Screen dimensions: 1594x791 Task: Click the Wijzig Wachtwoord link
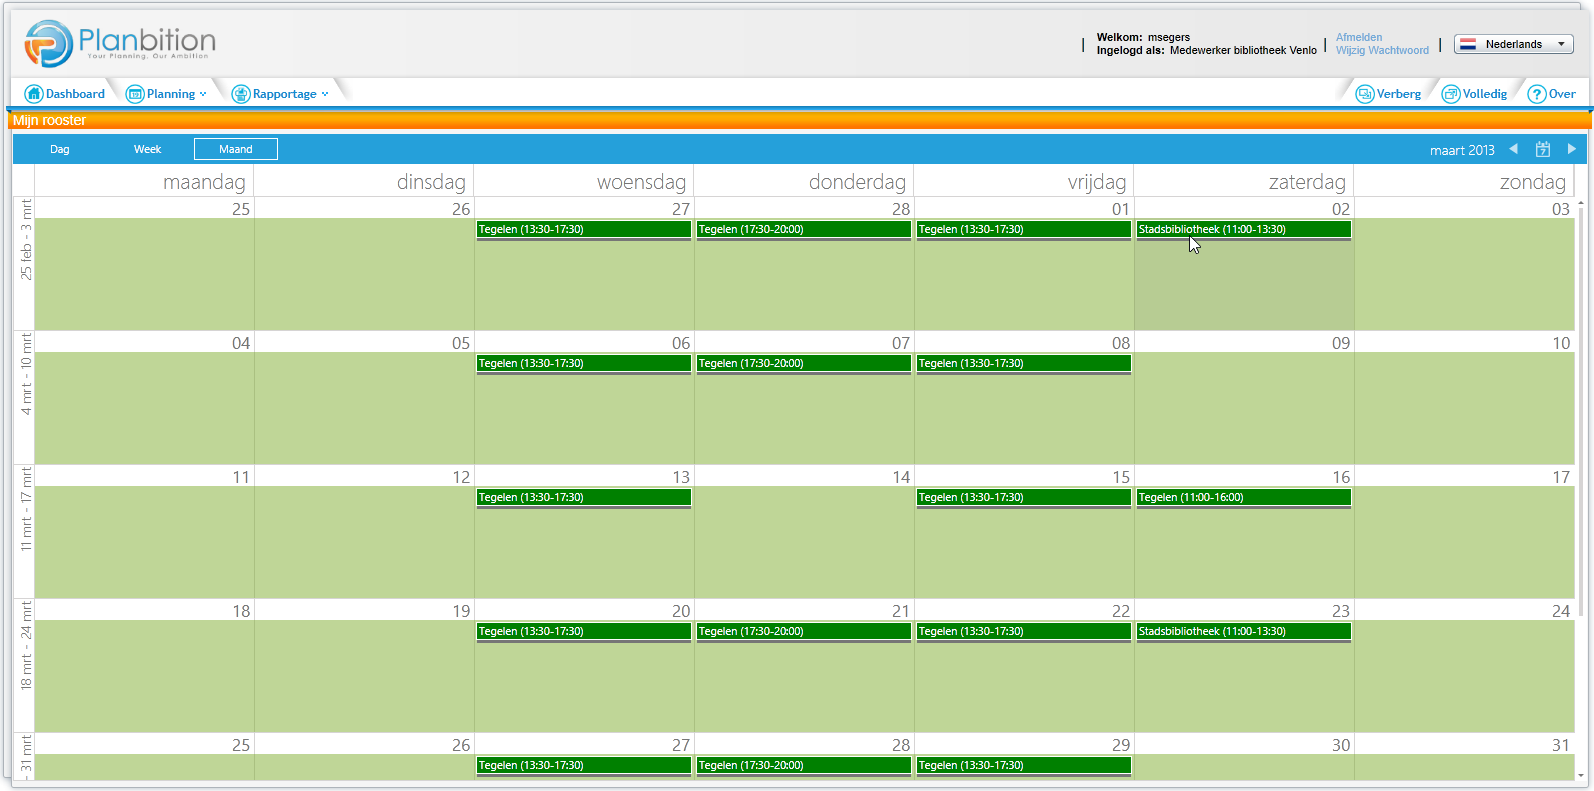coord(1382,50)
